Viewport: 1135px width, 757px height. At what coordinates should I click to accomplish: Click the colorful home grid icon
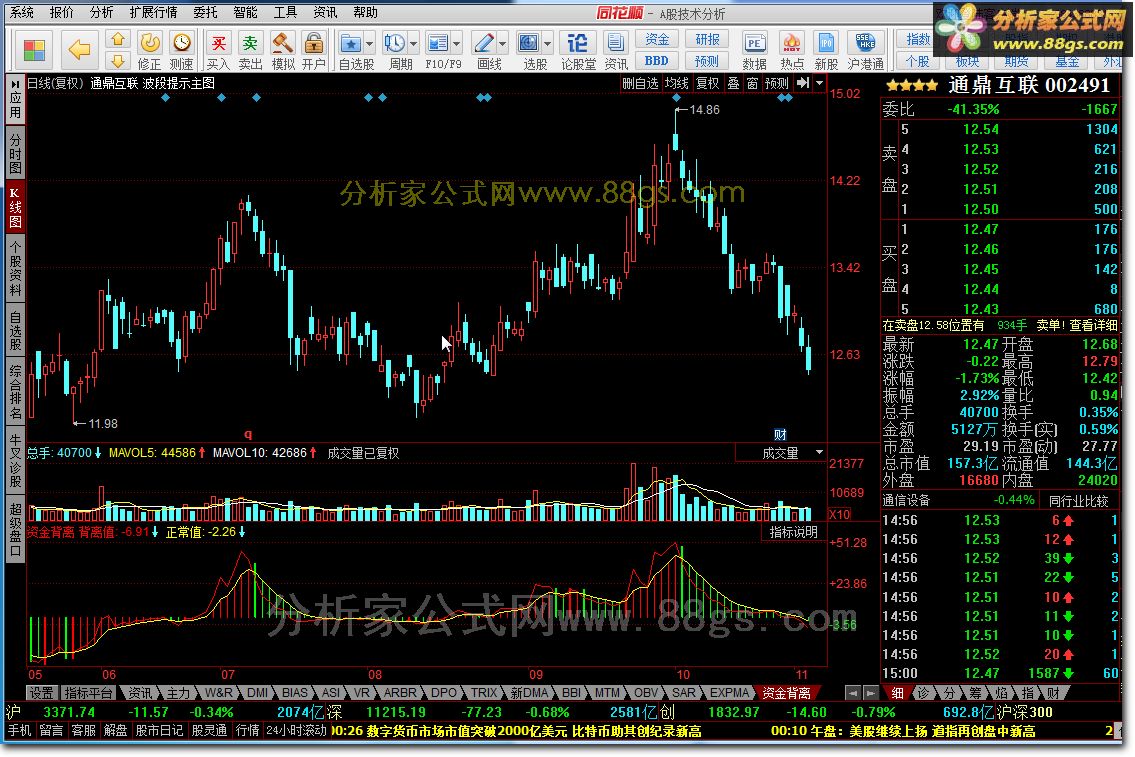coord(34,50)
